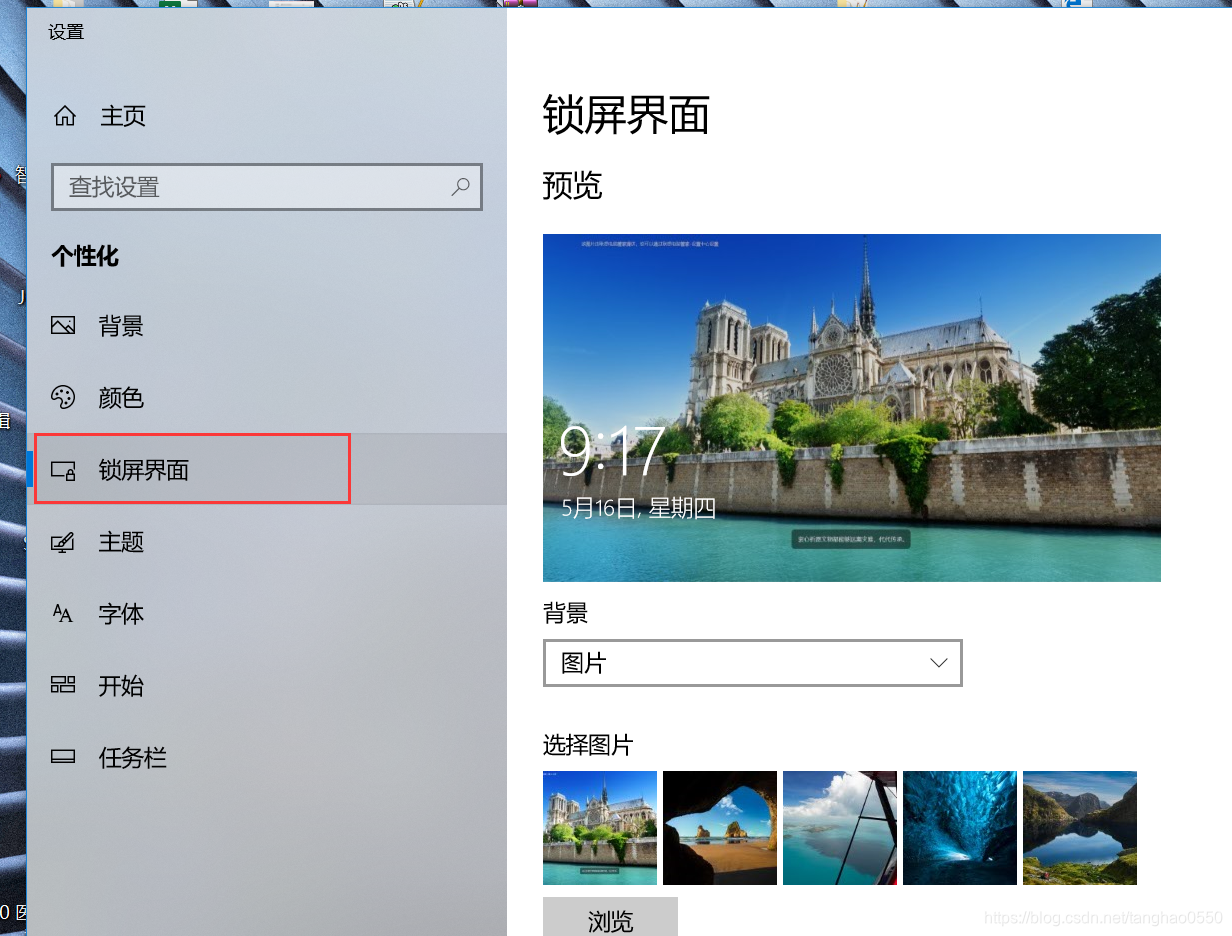Choose the mountain lake reflection thumbnail

[1080, 828]
